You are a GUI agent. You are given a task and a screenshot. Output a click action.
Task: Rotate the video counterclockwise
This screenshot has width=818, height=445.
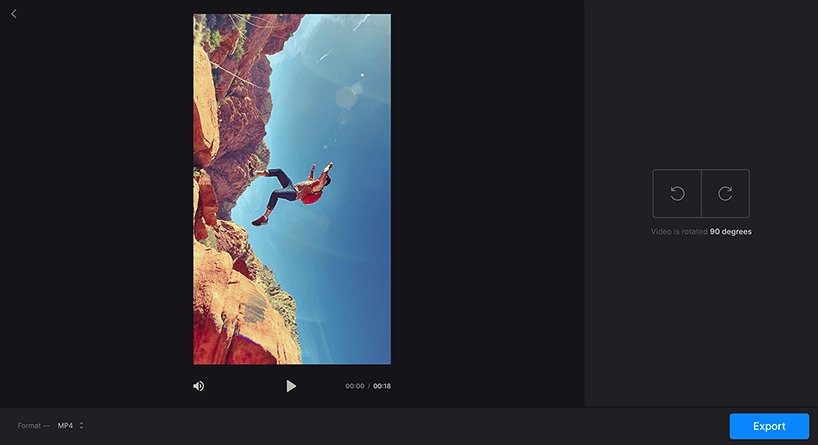677,194
